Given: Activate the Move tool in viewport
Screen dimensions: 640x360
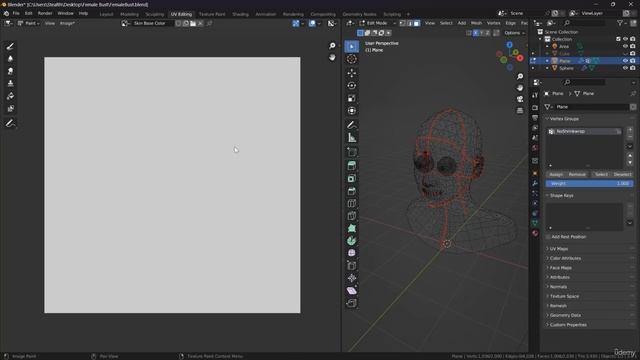Looking at the screenshot, I should coord(351,73).
